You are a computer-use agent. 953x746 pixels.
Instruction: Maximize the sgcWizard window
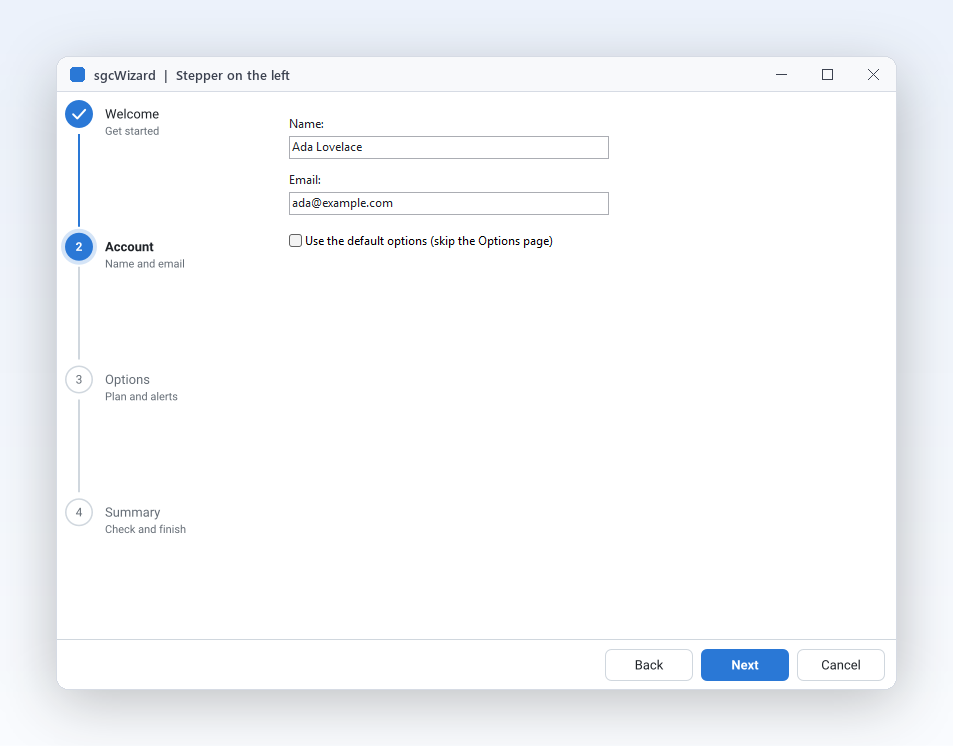827,75
